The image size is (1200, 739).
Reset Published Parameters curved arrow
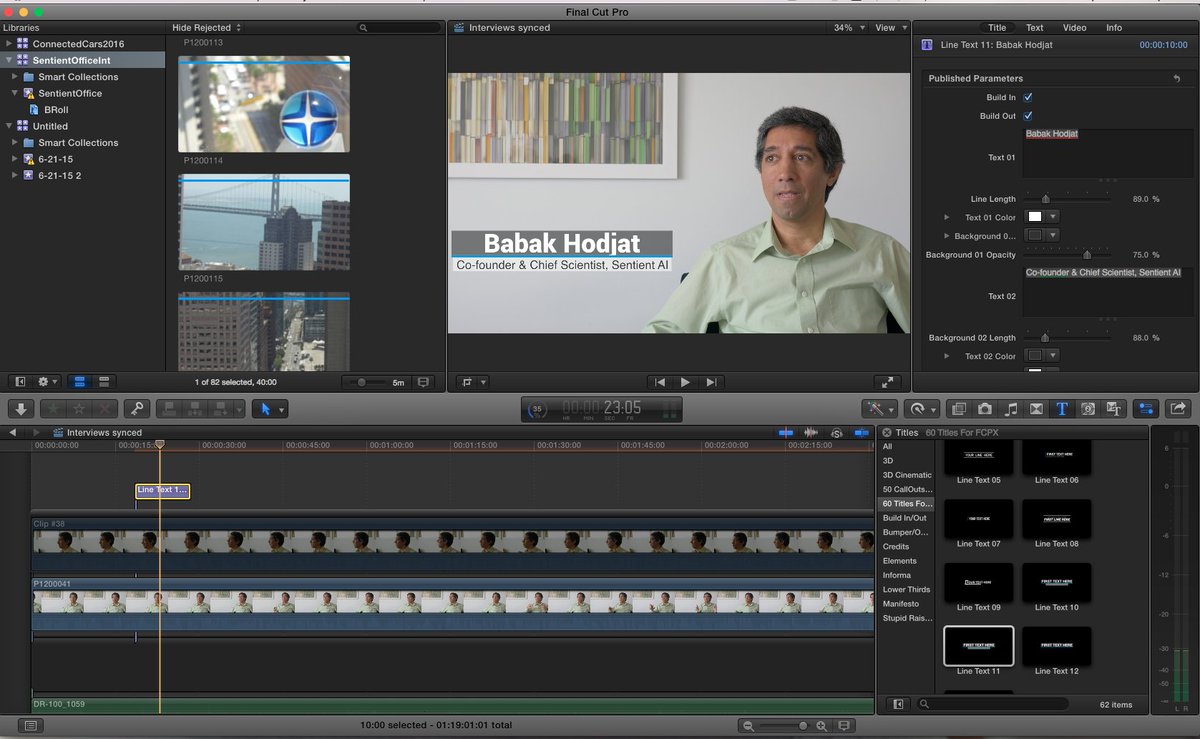[1177, 78]
